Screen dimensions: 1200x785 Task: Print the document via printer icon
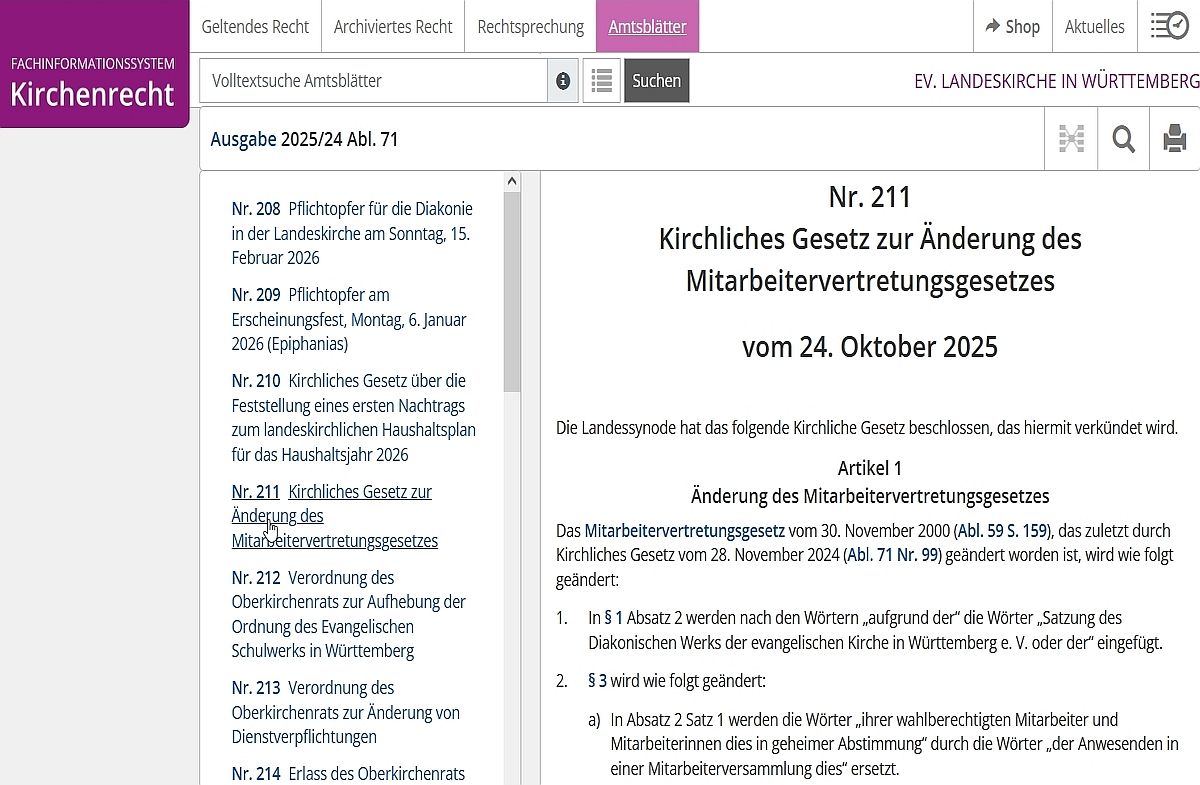click(x=1174, y=139)
